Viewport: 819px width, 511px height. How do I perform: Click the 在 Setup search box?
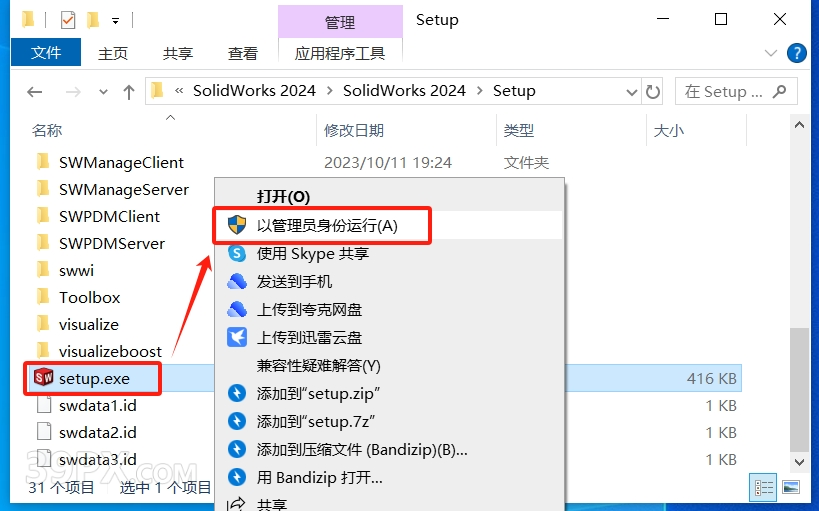pos(735,92)
